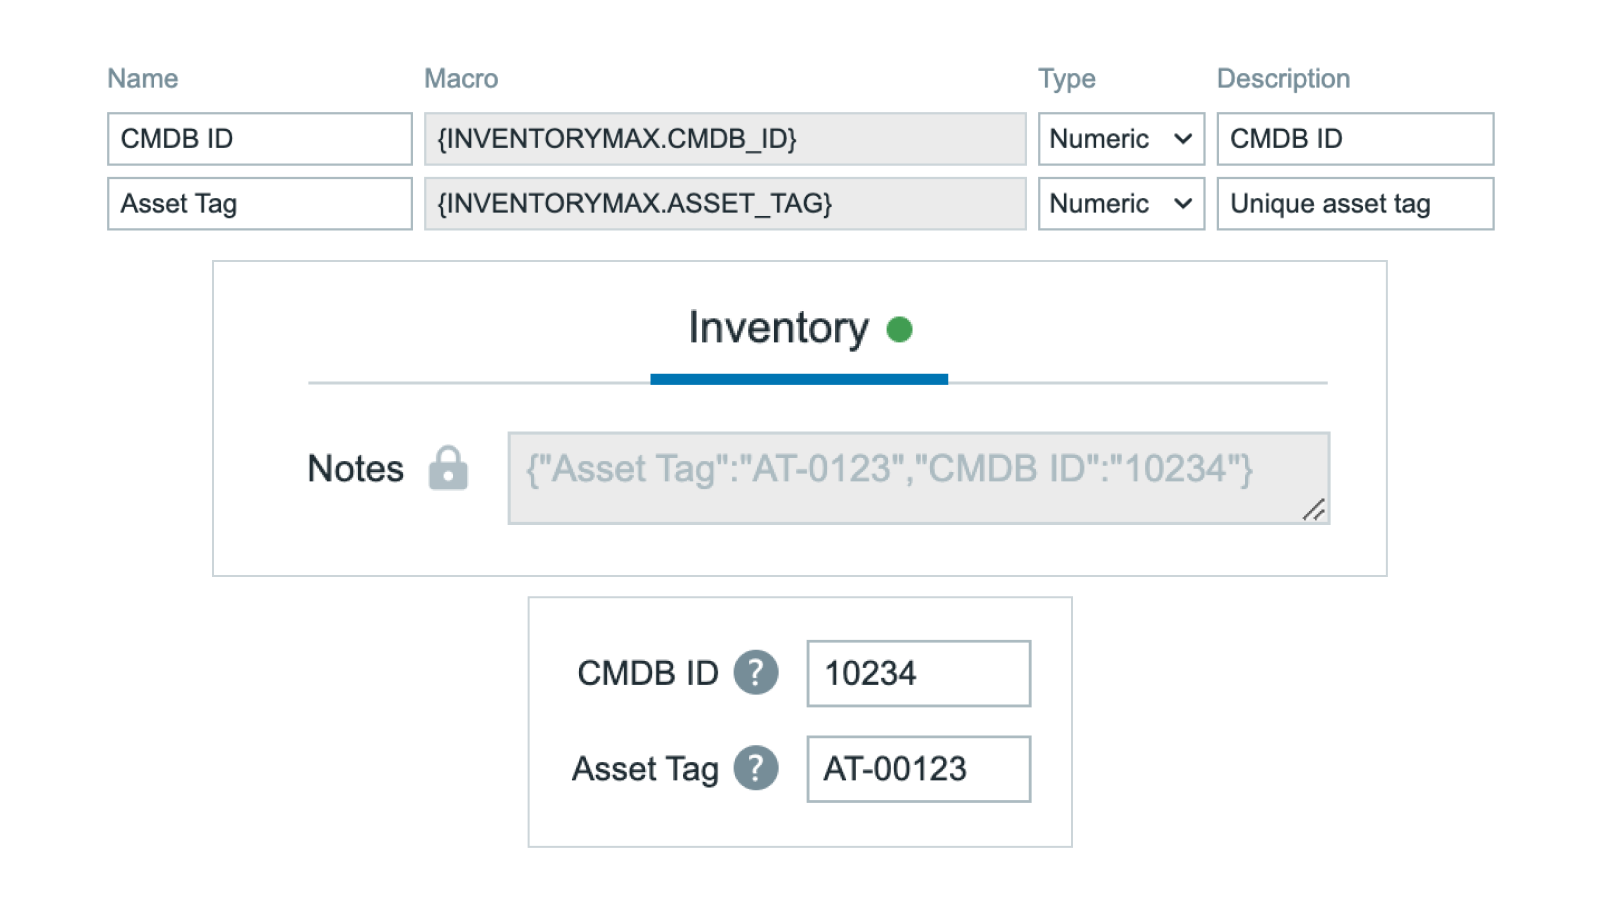
Task: Click the lock icon beside Notes
Action: (448, 468)
